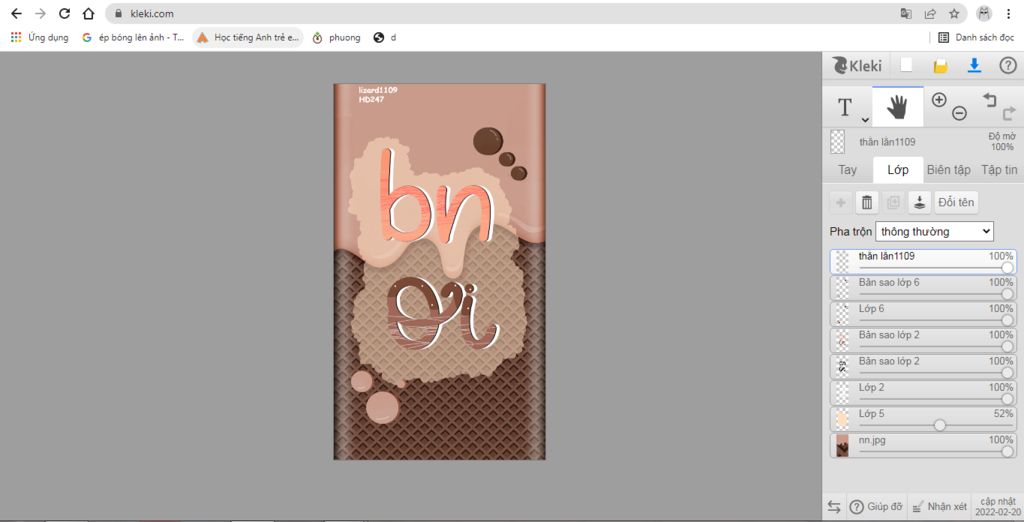Open the Ứng dụng apps shortcut
1024x522 pixels.
tap(39, 37)
